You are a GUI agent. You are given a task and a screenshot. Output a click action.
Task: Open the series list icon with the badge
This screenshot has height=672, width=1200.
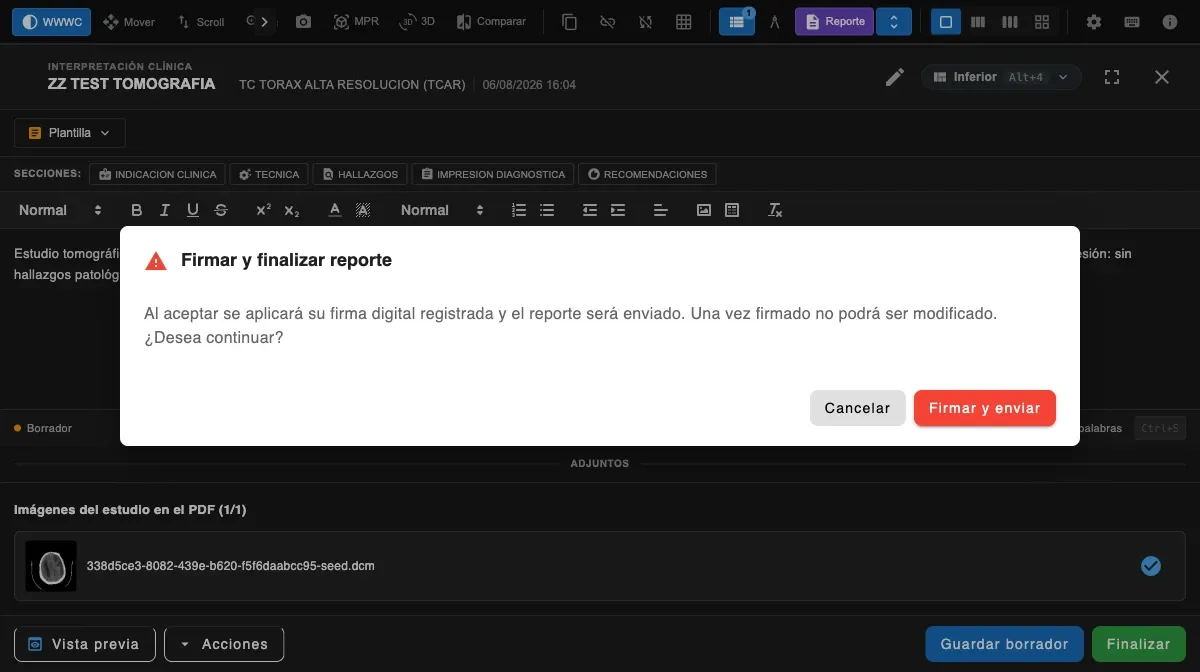coord(737,21)
